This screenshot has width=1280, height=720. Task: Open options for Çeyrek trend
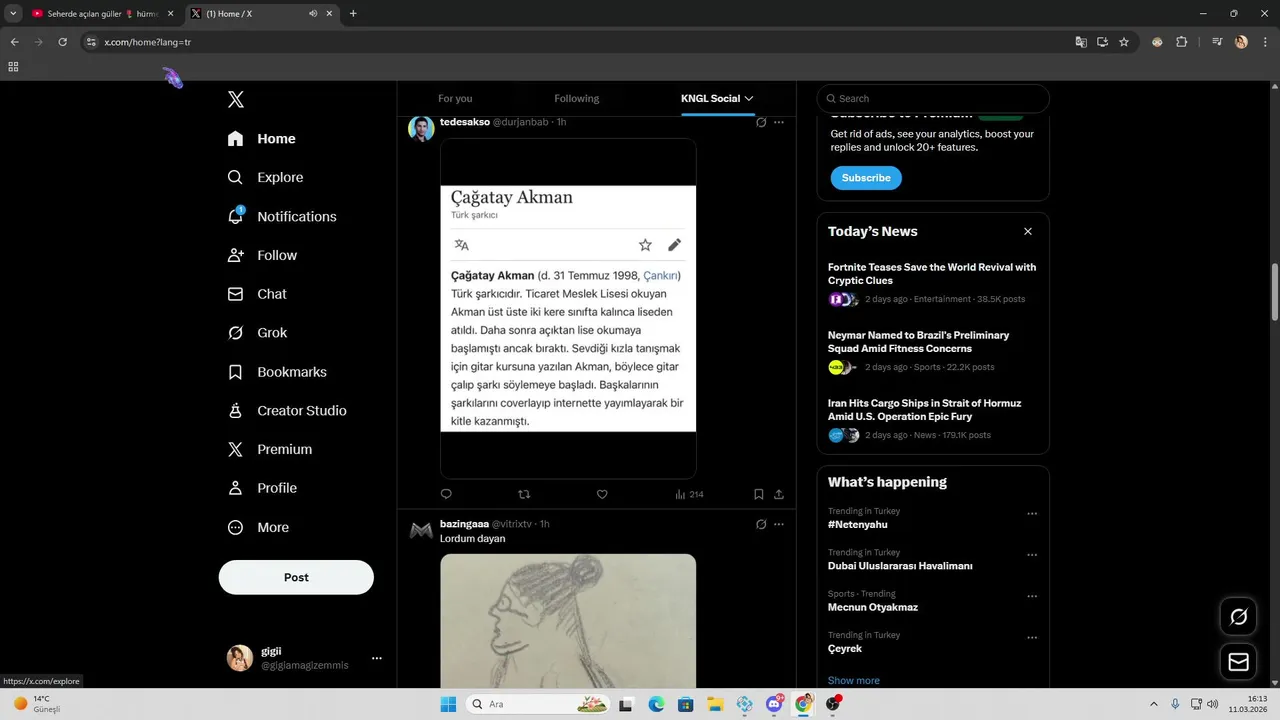pyautogui.click(x=1032, y=638)
